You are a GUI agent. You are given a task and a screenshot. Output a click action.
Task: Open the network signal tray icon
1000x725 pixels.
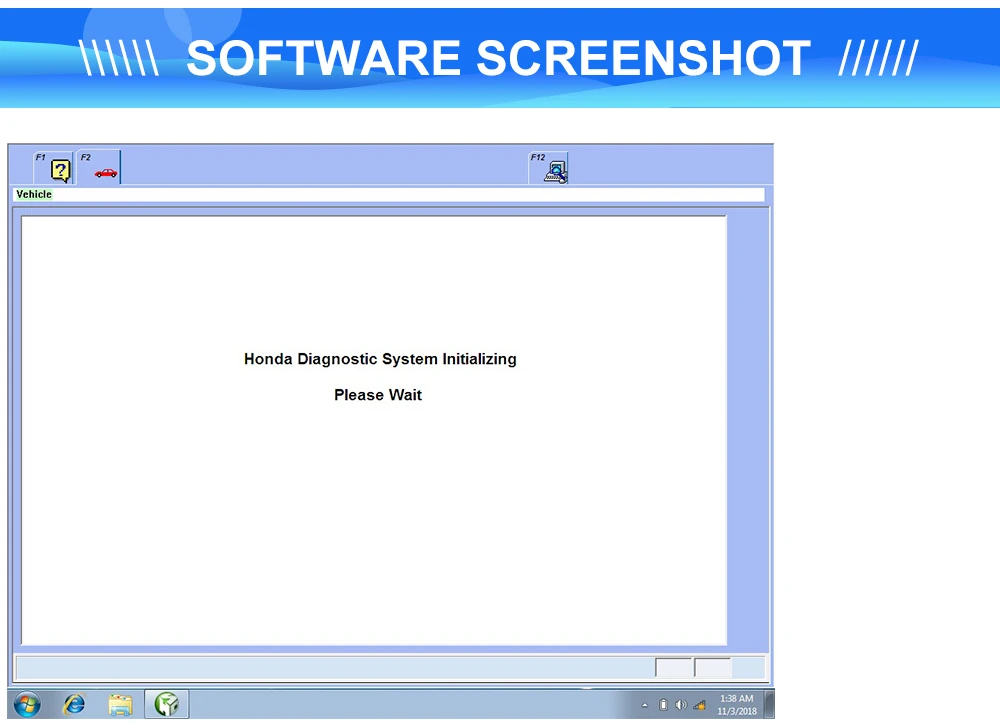tap(700, 705)
